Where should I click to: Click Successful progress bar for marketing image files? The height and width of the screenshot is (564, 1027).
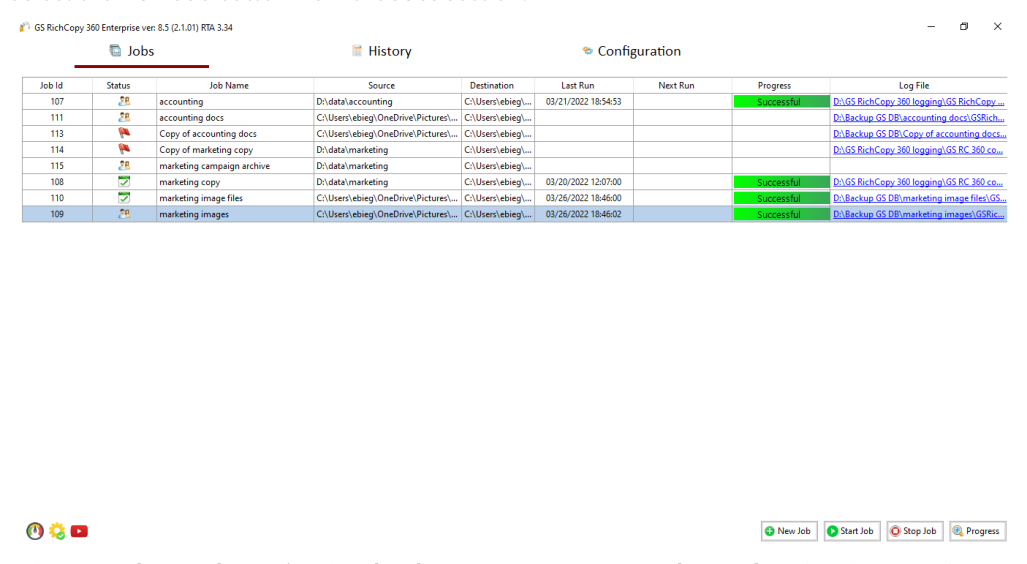click(781, 198)
